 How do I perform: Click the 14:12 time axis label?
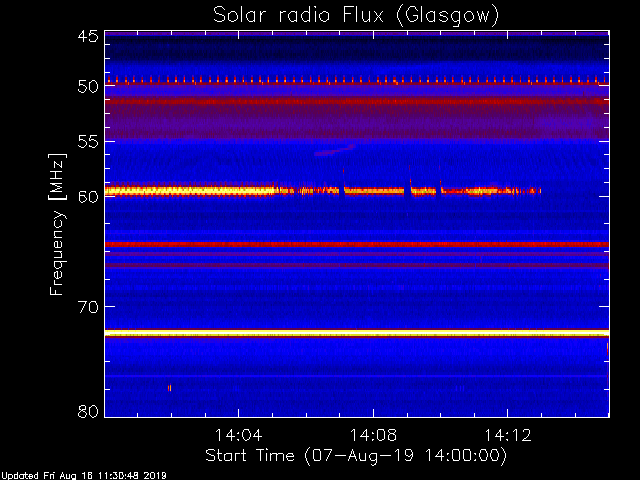click(508, 435)
